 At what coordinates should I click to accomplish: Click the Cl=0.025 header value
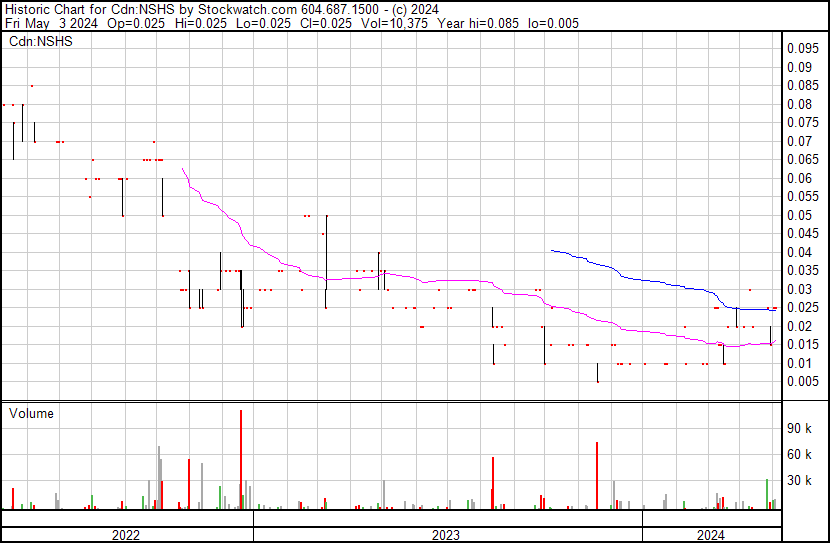click(x=326, y=23)
